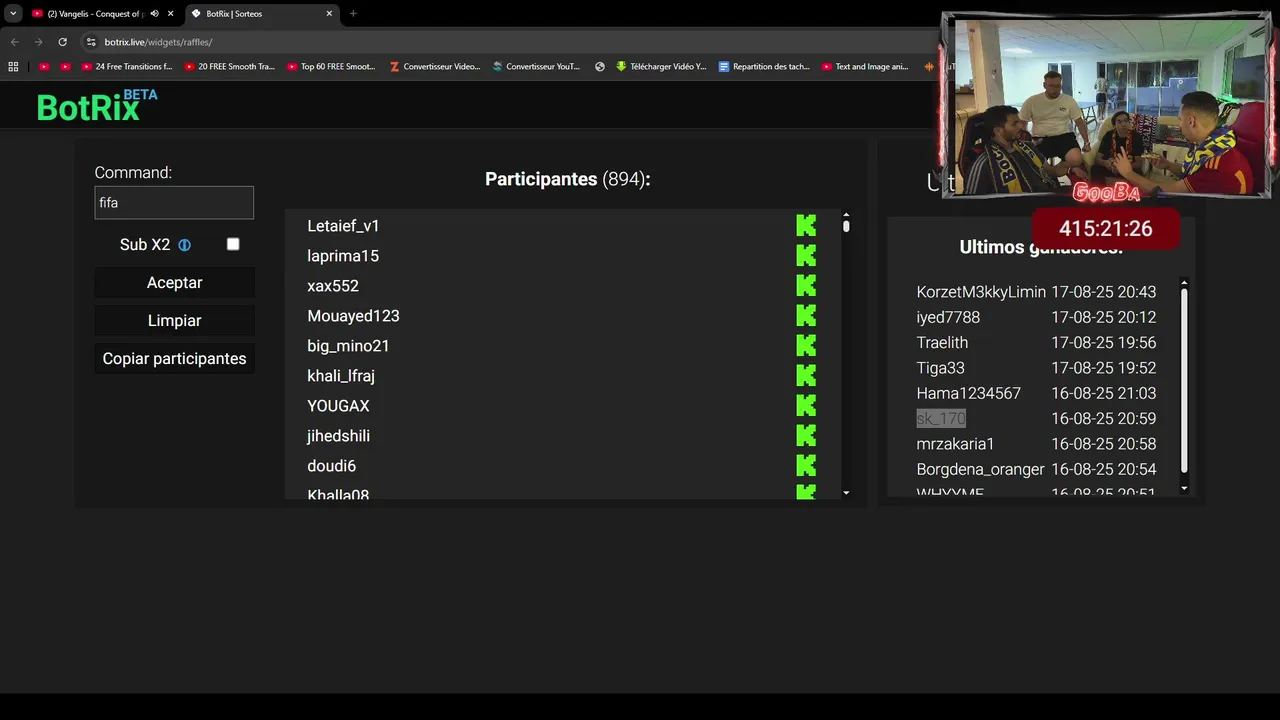Click the Command input field
The height and width of the screenshot is (720, 1280).
click(x=174, y=203)
